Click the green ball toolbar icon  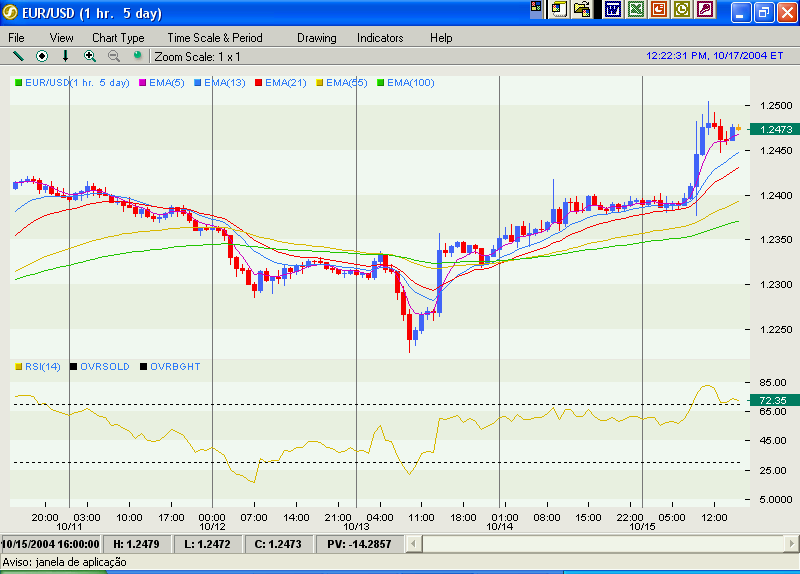coord(137,56)
